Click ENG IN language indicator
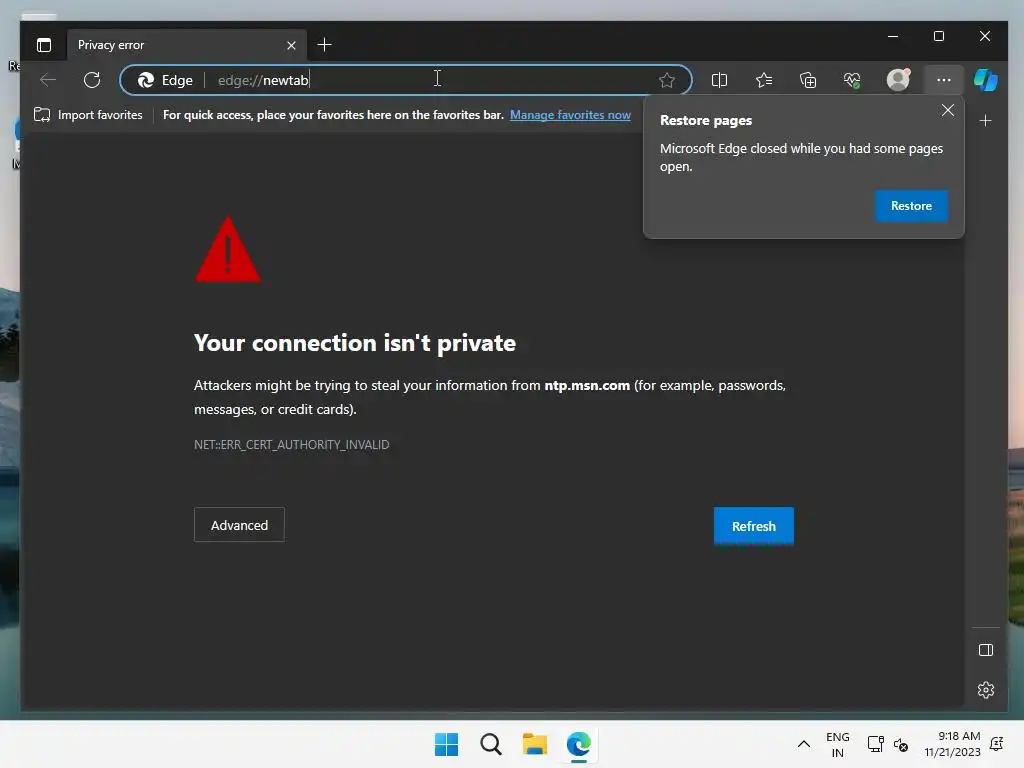 point(837,744)
